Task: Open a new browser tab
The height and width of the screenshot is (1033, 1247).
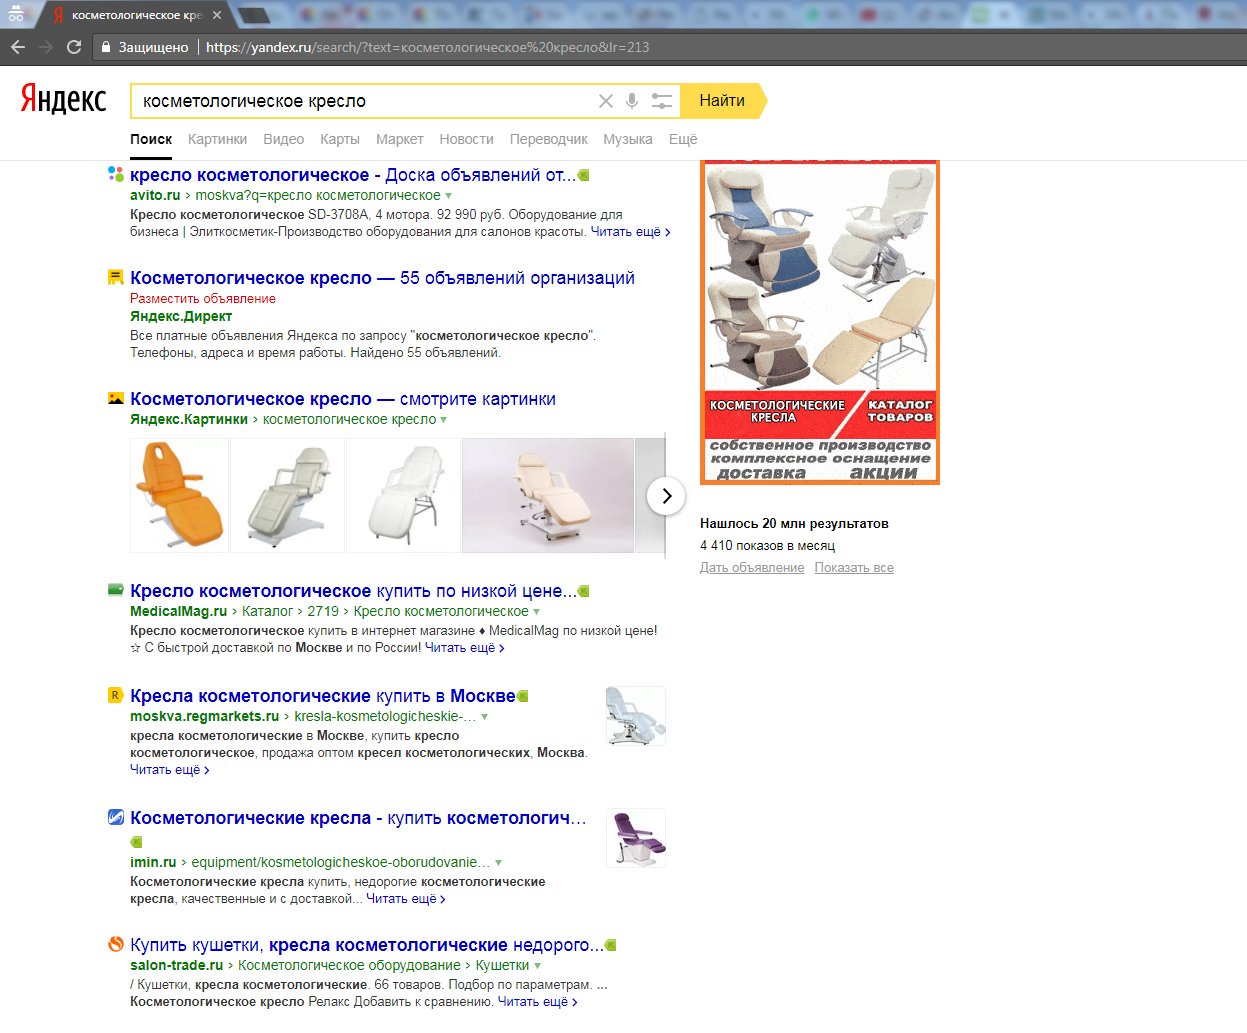Action: pos(254,15)
